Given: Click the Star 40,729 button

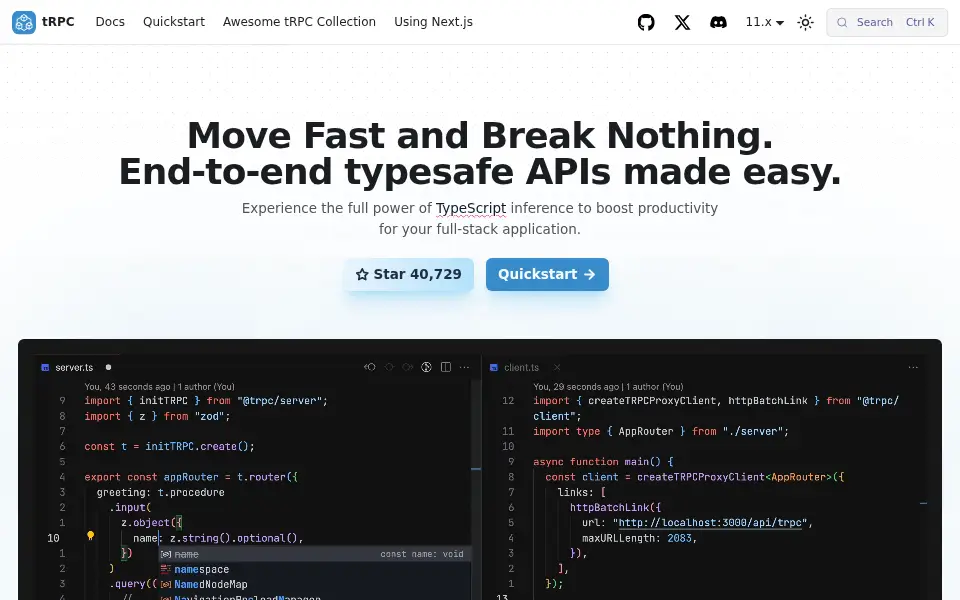Looking at the screenshot, I should click(x=408, y=274).
